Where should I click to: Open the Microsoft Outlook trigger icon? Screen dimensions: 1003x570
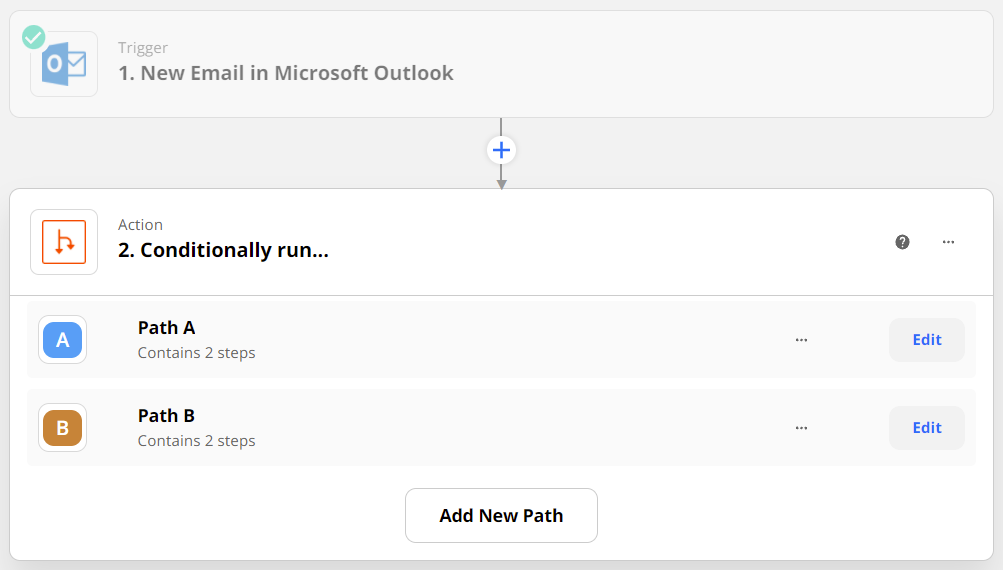pyautogui.click(x=64, y=64)
